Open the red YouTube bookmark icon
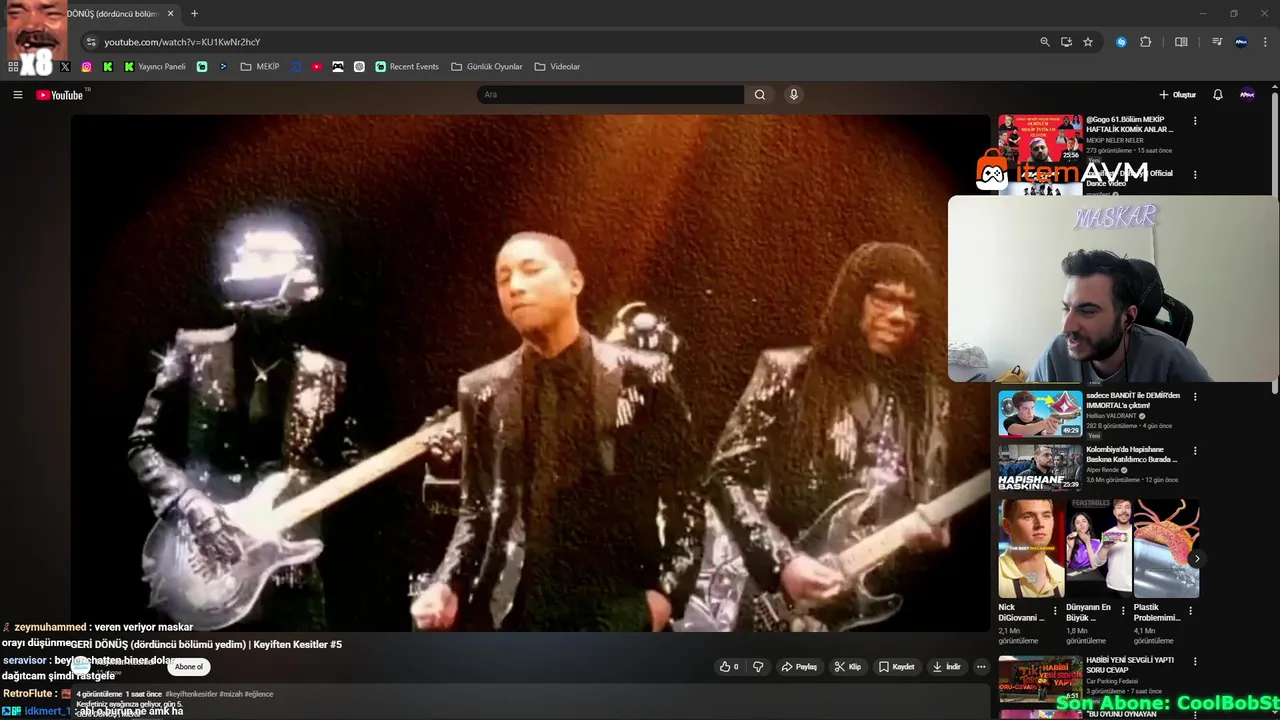Image resolution: width=1280 pixels, height=720 pixels. point(317,67)
